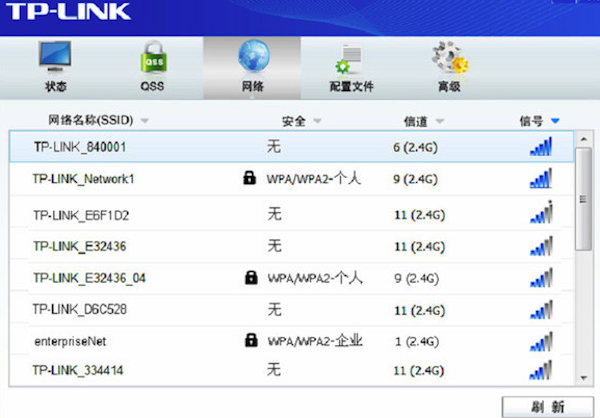Click WPA/WPA2-企业 security text
This screenshot has width=600, height=418.
point(315,341)
